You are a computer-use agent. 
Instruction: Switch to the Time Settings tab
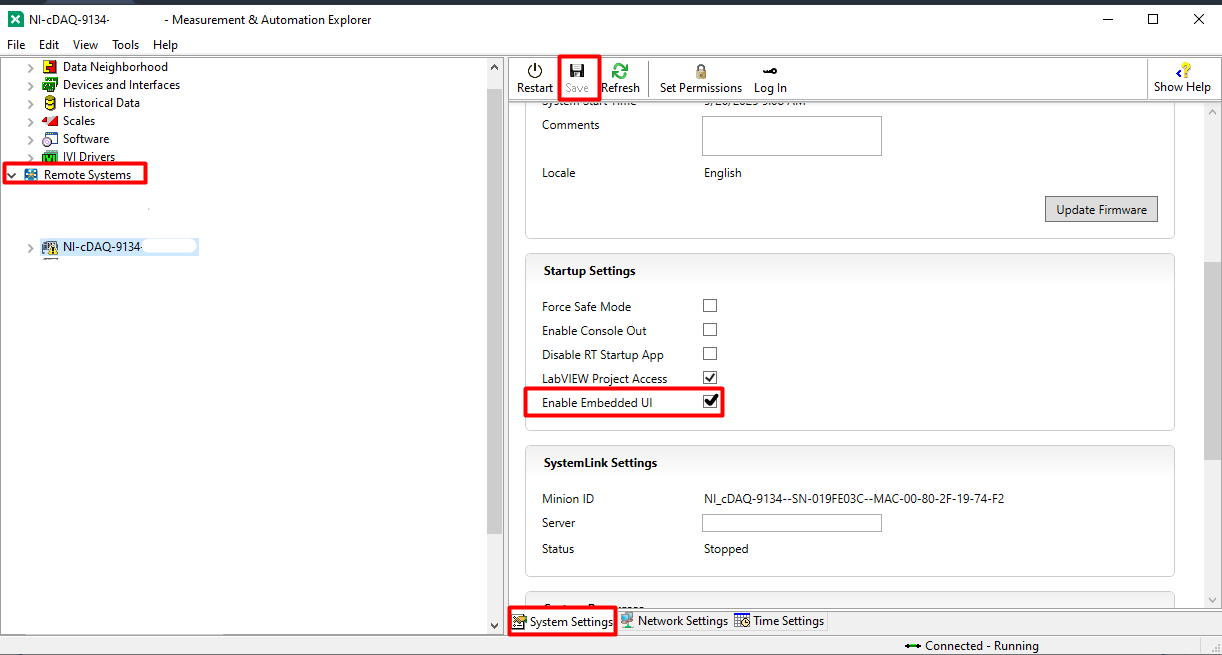click(780, 621)
